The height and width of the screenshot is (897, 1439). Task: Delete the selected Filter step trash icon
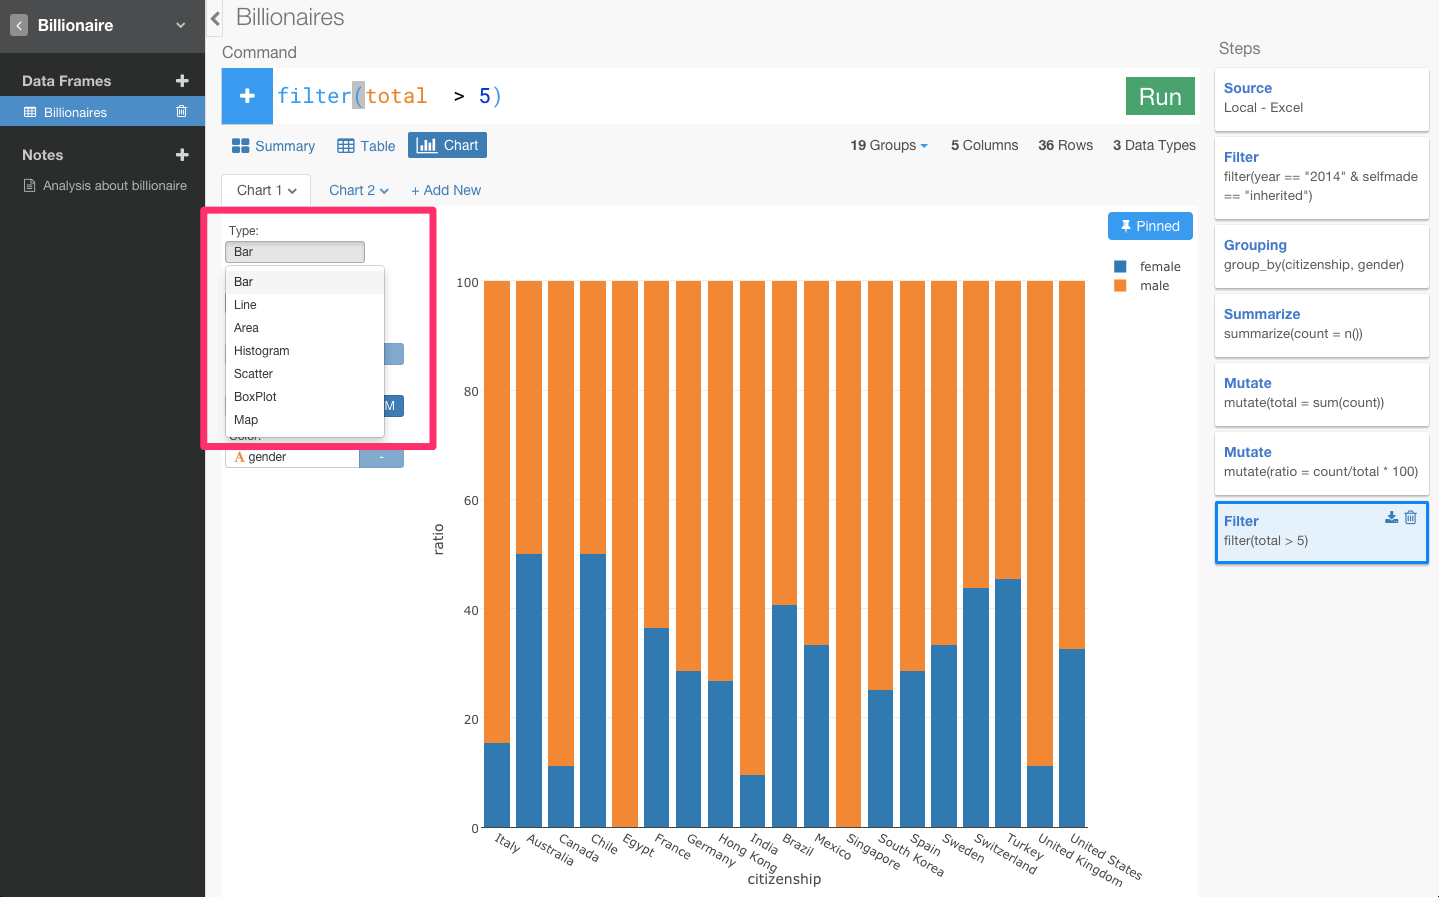tap(1410, 517)
